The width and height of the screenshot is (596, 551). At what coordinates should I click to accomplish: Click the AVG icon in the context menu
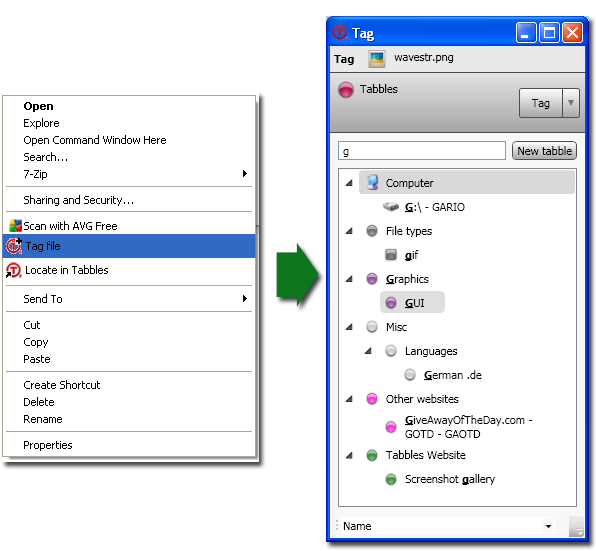15,226
